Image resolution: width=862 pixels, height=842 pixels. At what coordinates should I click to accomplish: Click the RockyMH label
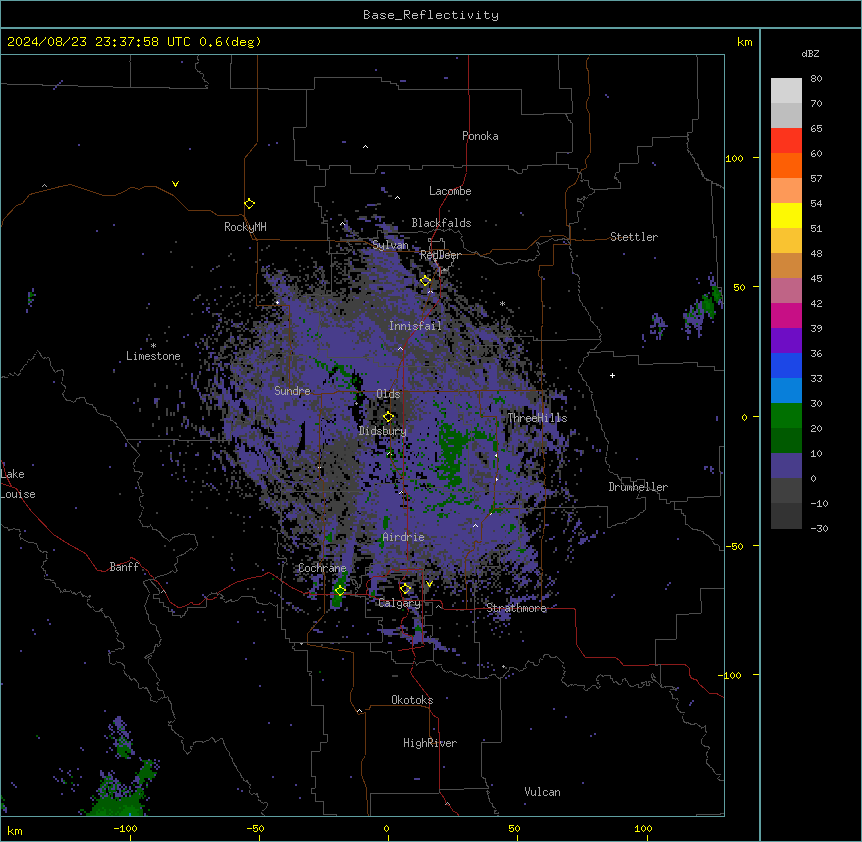(245, 227)
